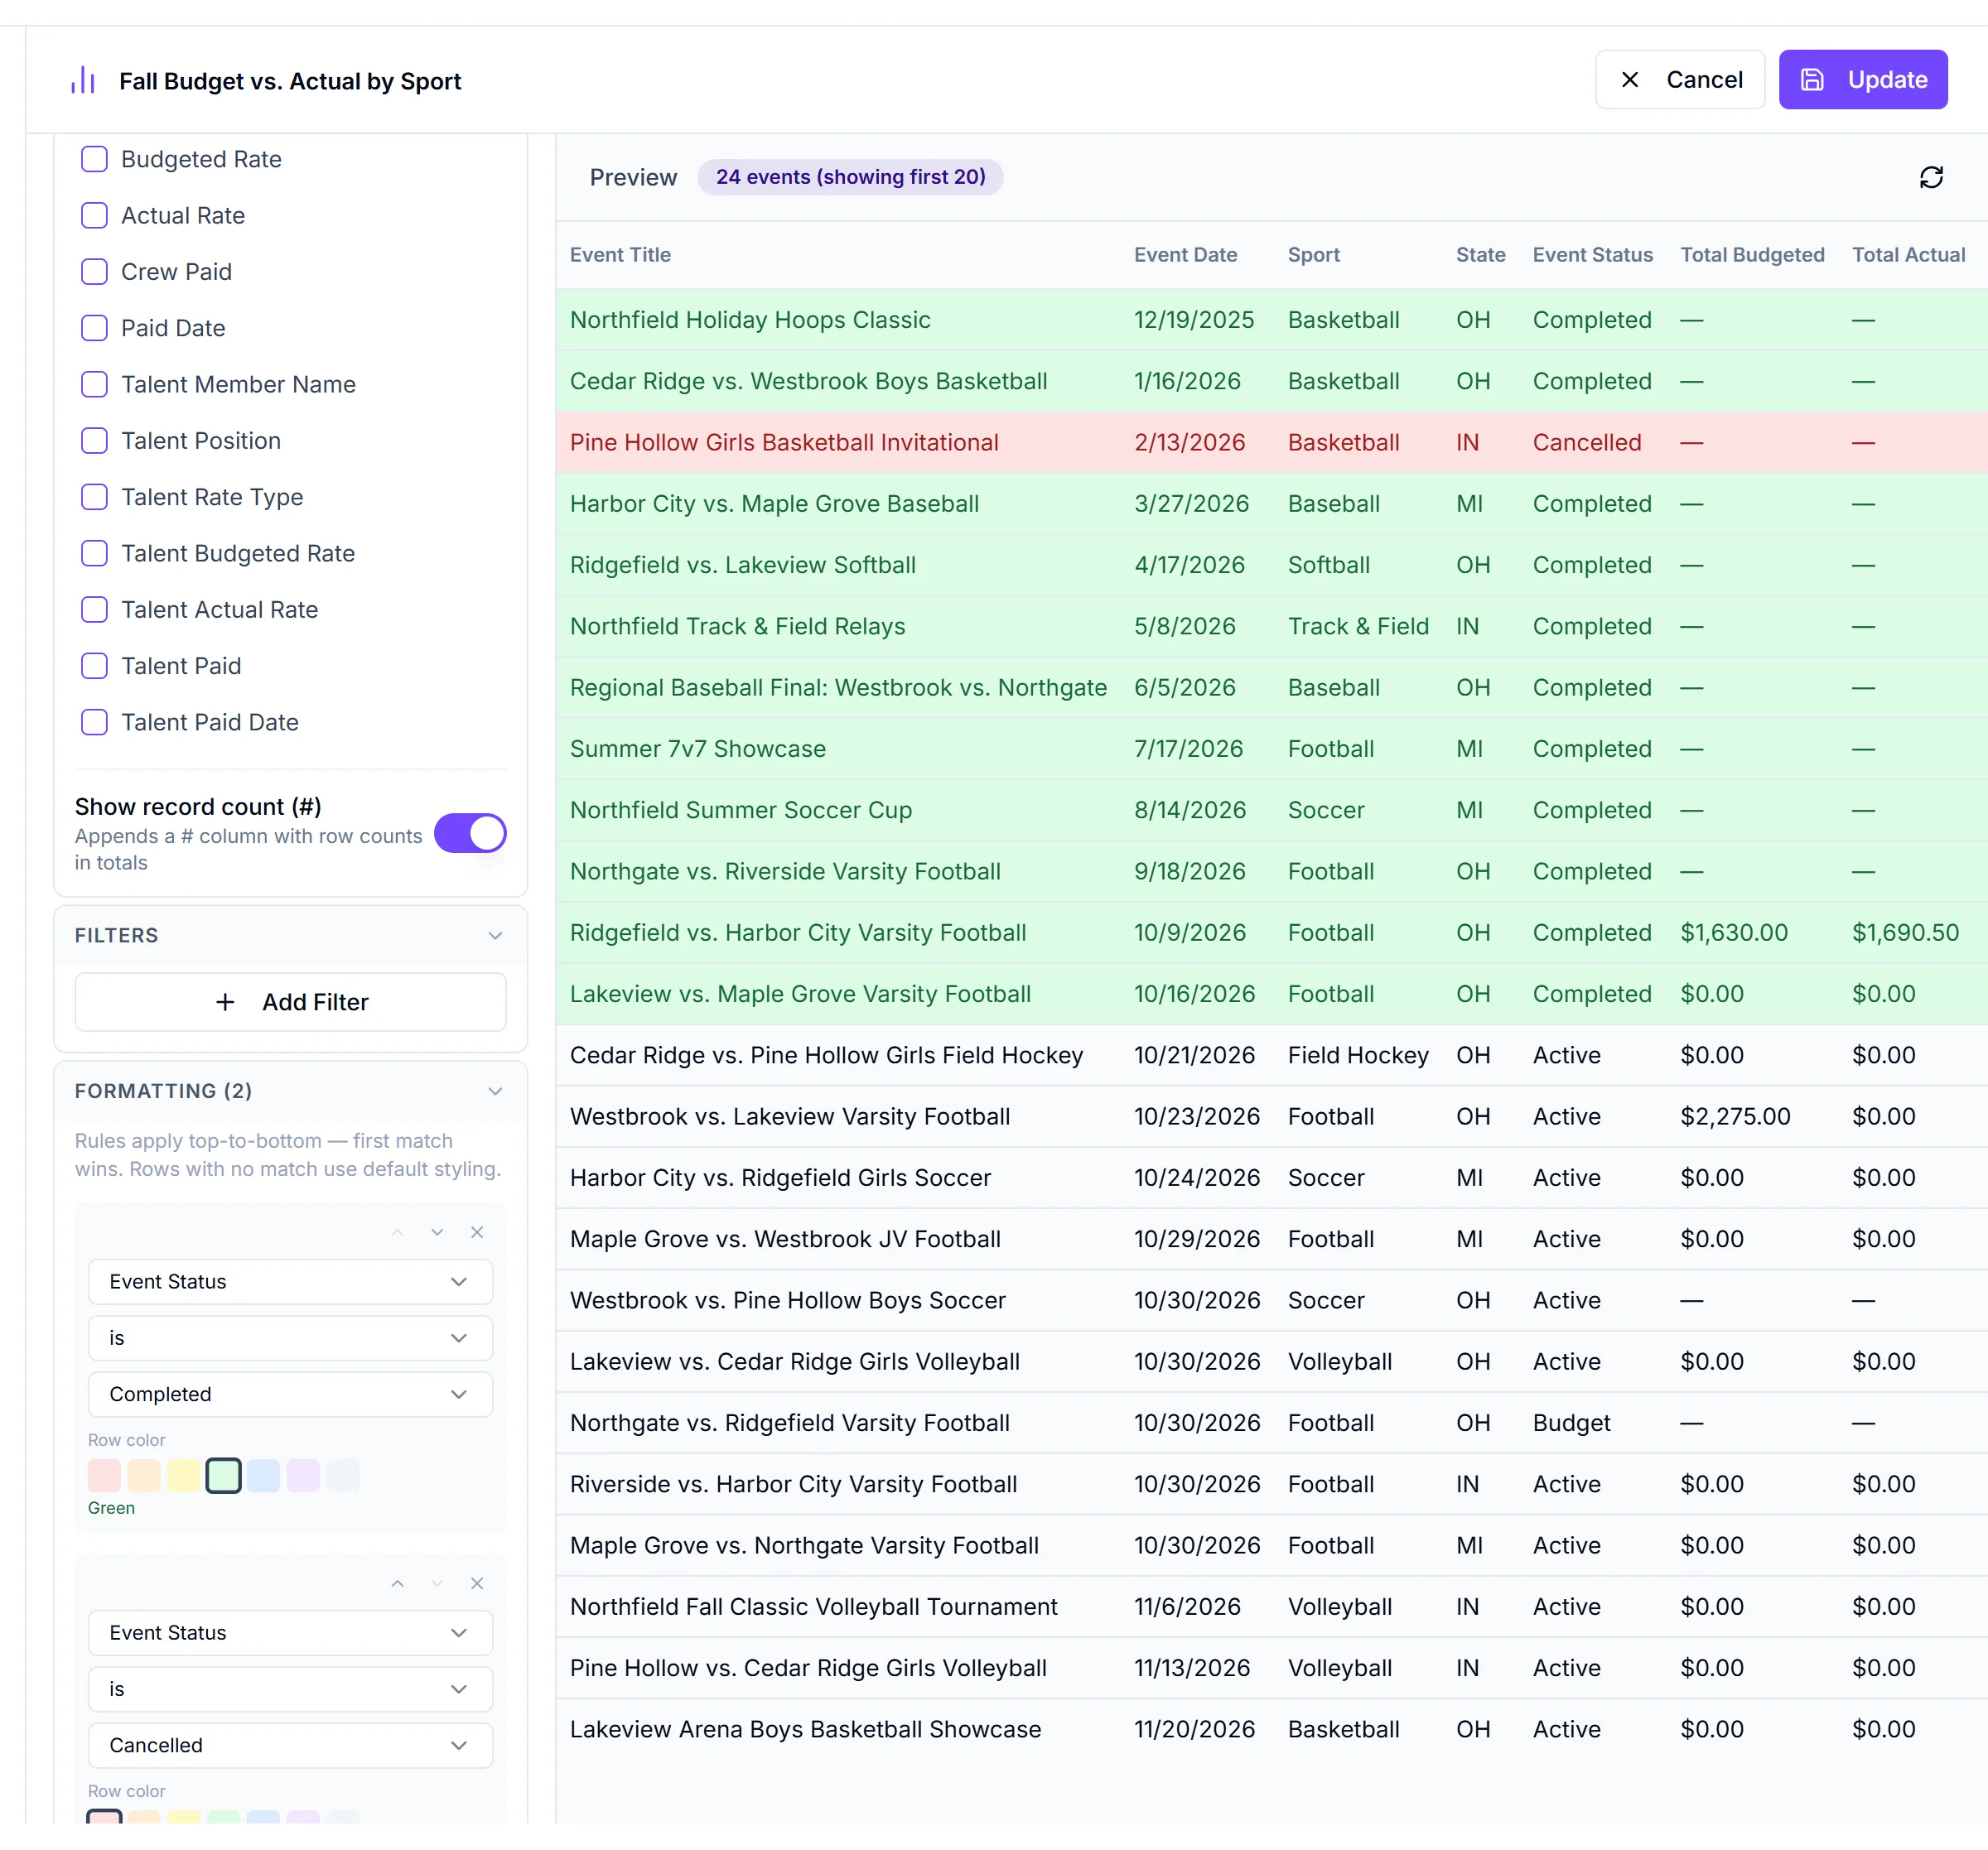Click the Update button
1988x1850 pixels.
[x=1862, y=80]
